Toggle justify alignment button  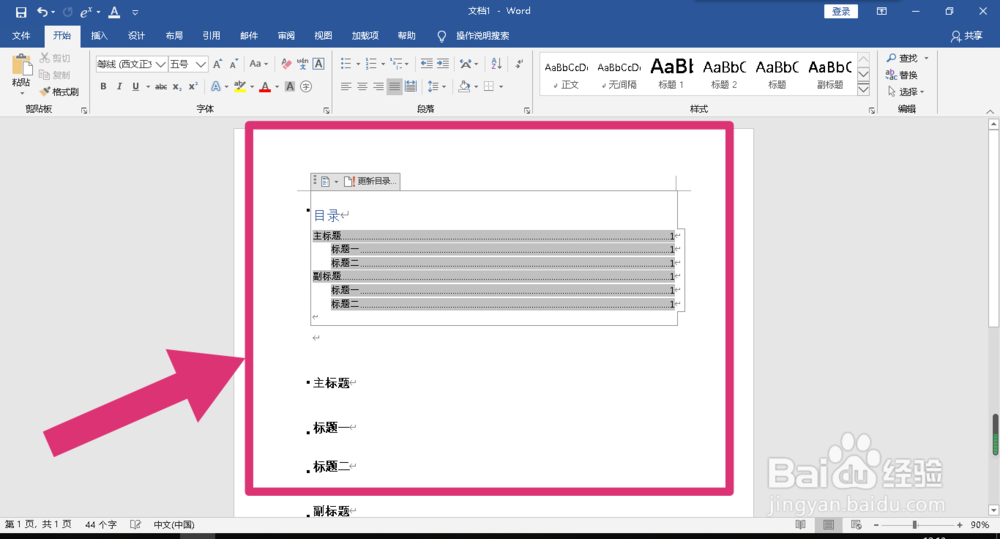click(395, 86)
